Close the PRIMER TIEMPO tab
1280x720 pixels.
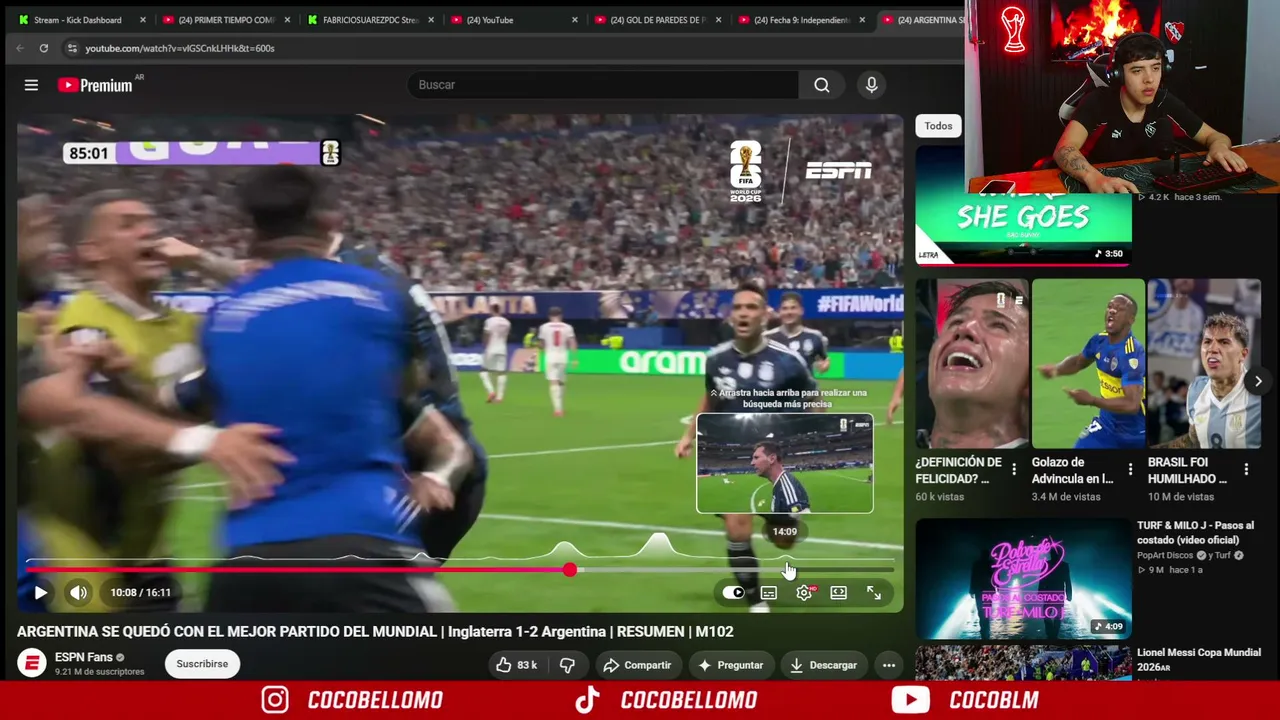tap(287, 20)
